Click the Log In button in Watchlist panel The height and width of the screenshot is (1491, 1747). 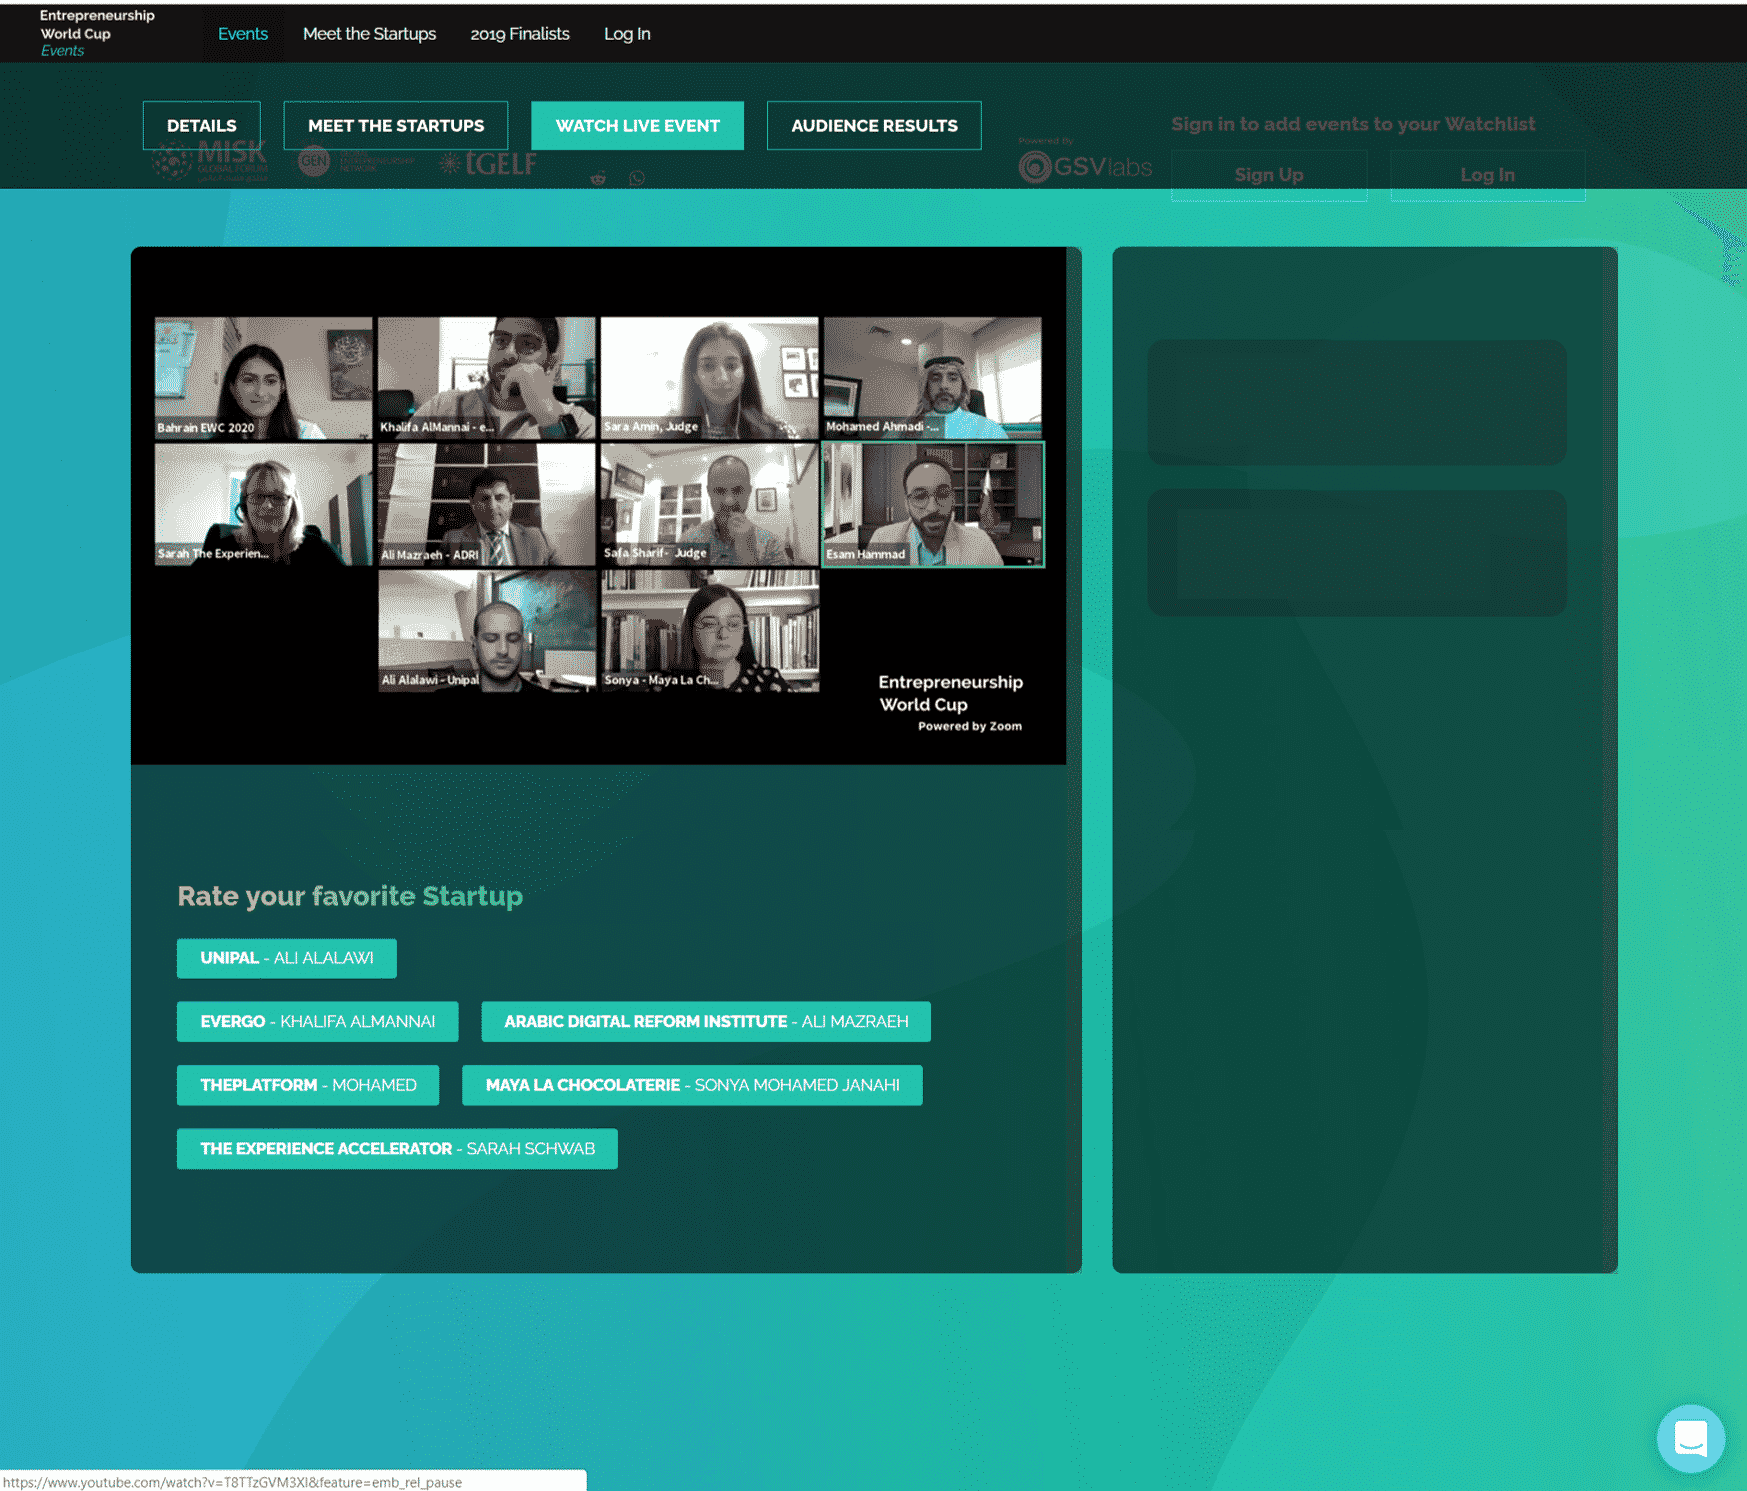[1488, 175]
